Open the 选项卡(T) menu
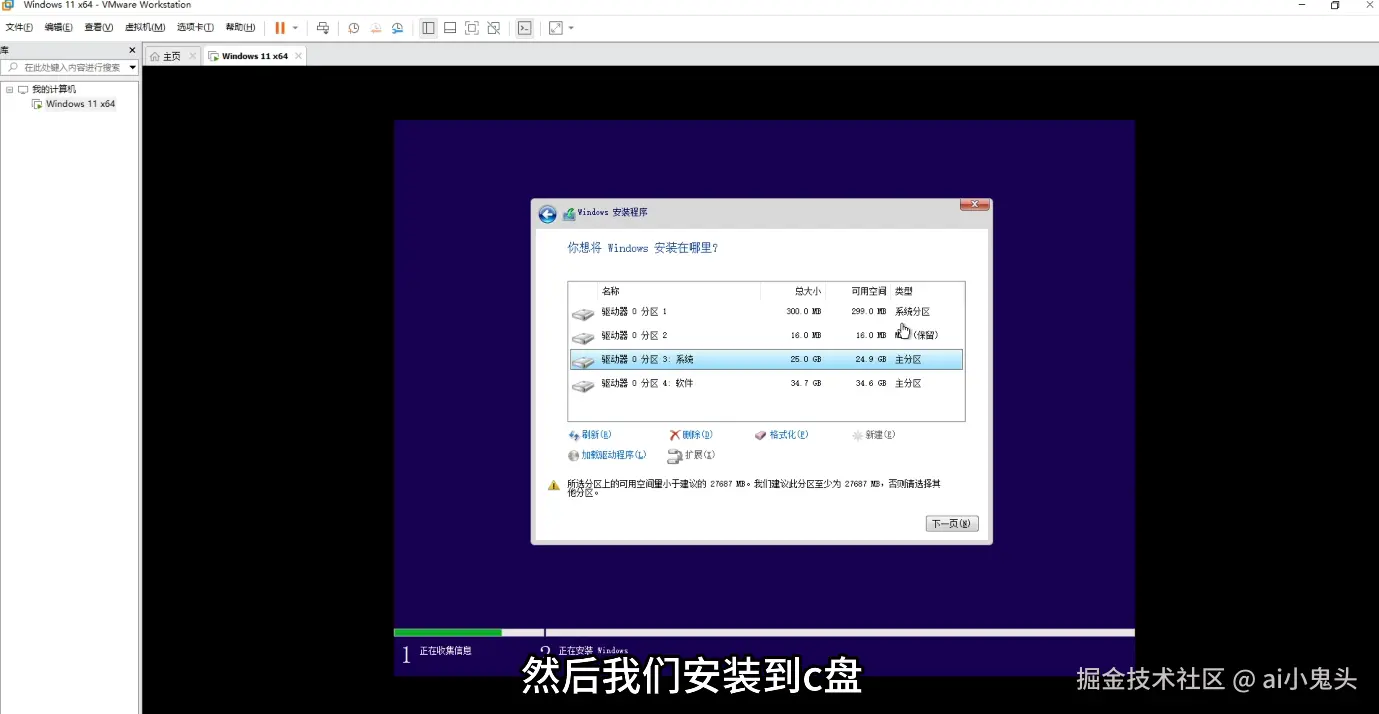 pos(195,28)
